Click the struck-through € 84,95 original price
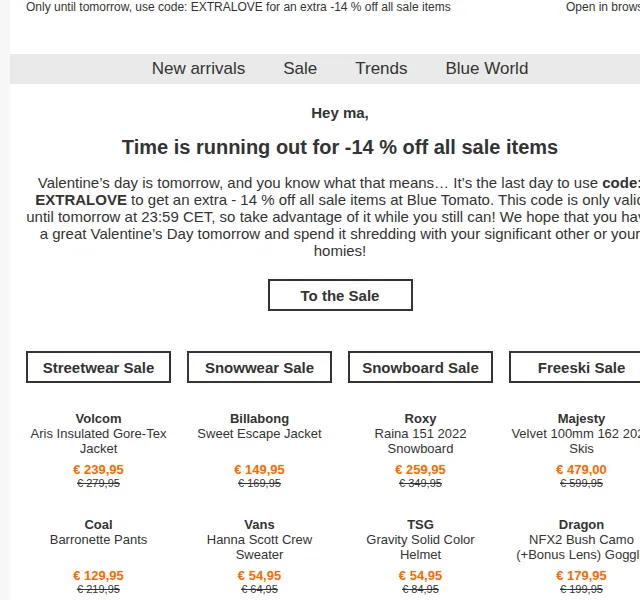The height and width of the screenshot is (600, 640). click(420, 589)
